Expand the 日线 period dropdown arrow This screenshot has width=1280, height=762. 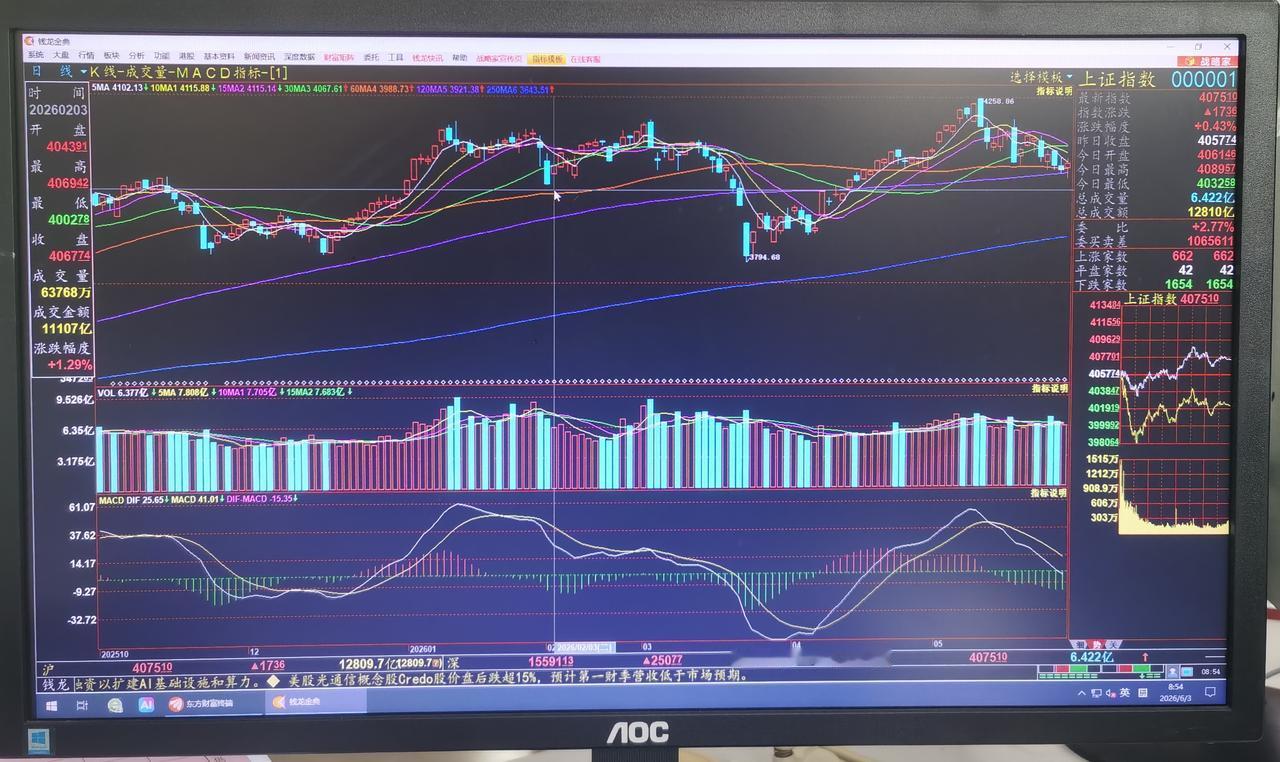(83, 72)
